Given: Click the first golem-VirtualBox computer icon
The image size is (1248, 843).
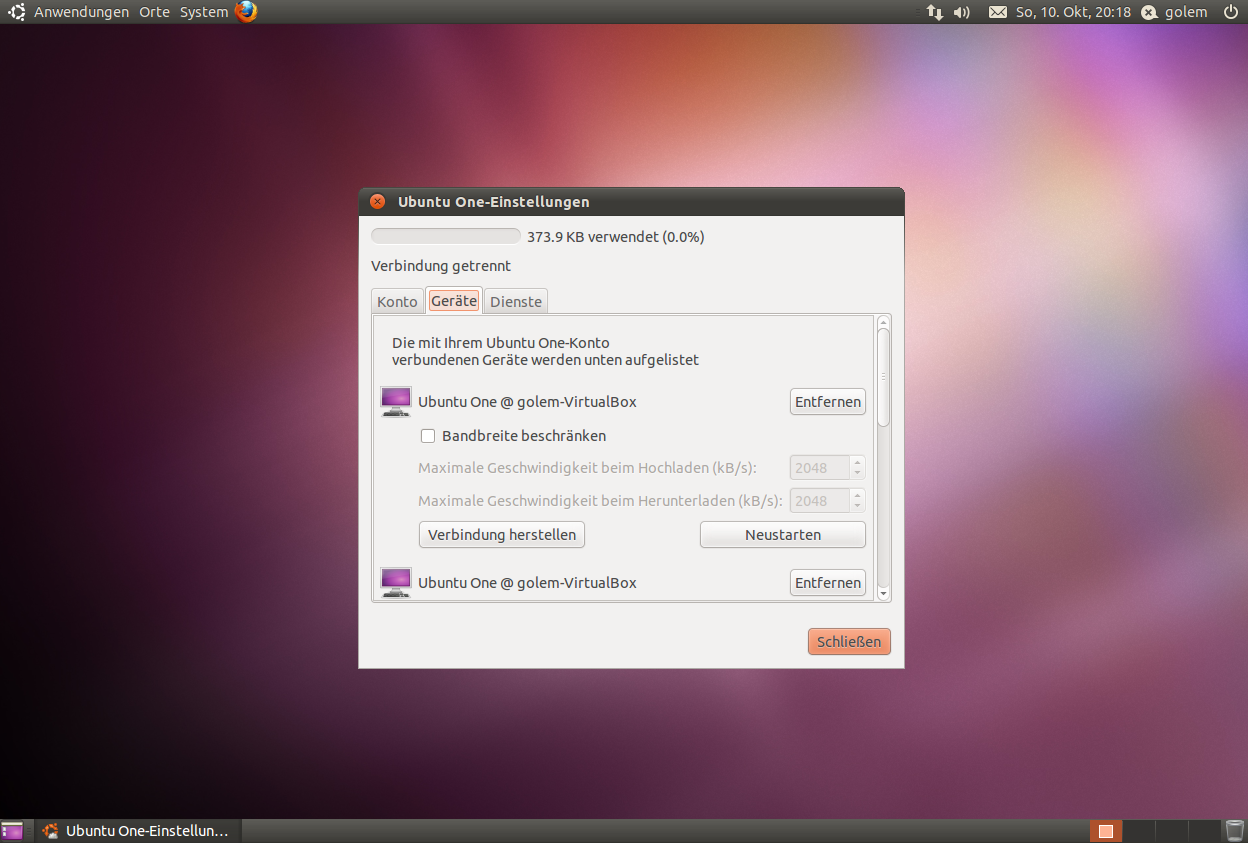Looking at the screenshot, I should click(396, 402).
